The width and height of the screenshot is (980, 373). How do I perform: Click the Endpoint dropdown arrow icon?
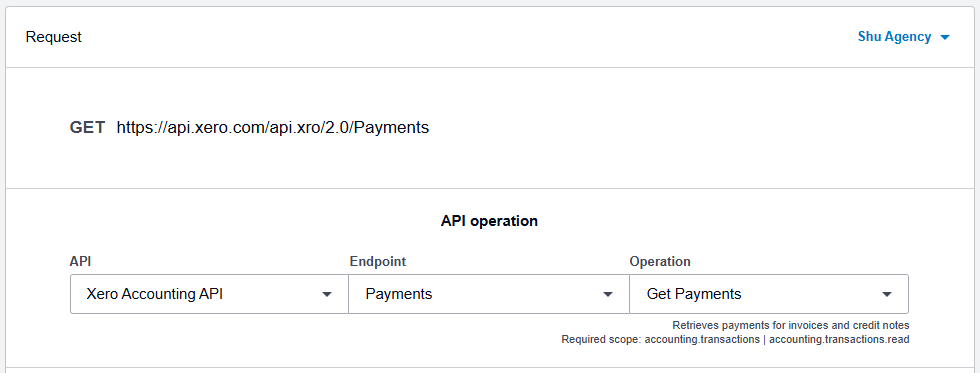(607, 294)
